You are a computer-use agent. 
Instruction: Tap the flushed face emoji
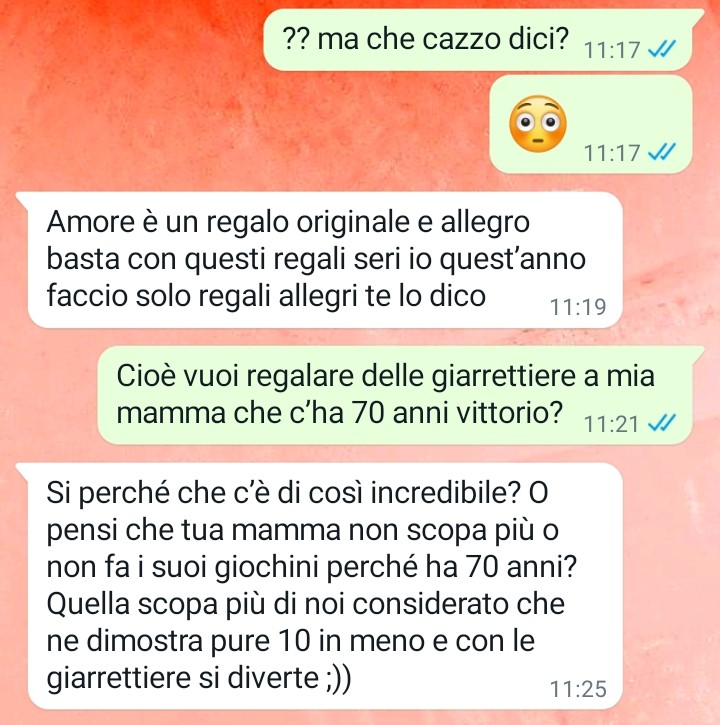537,124
